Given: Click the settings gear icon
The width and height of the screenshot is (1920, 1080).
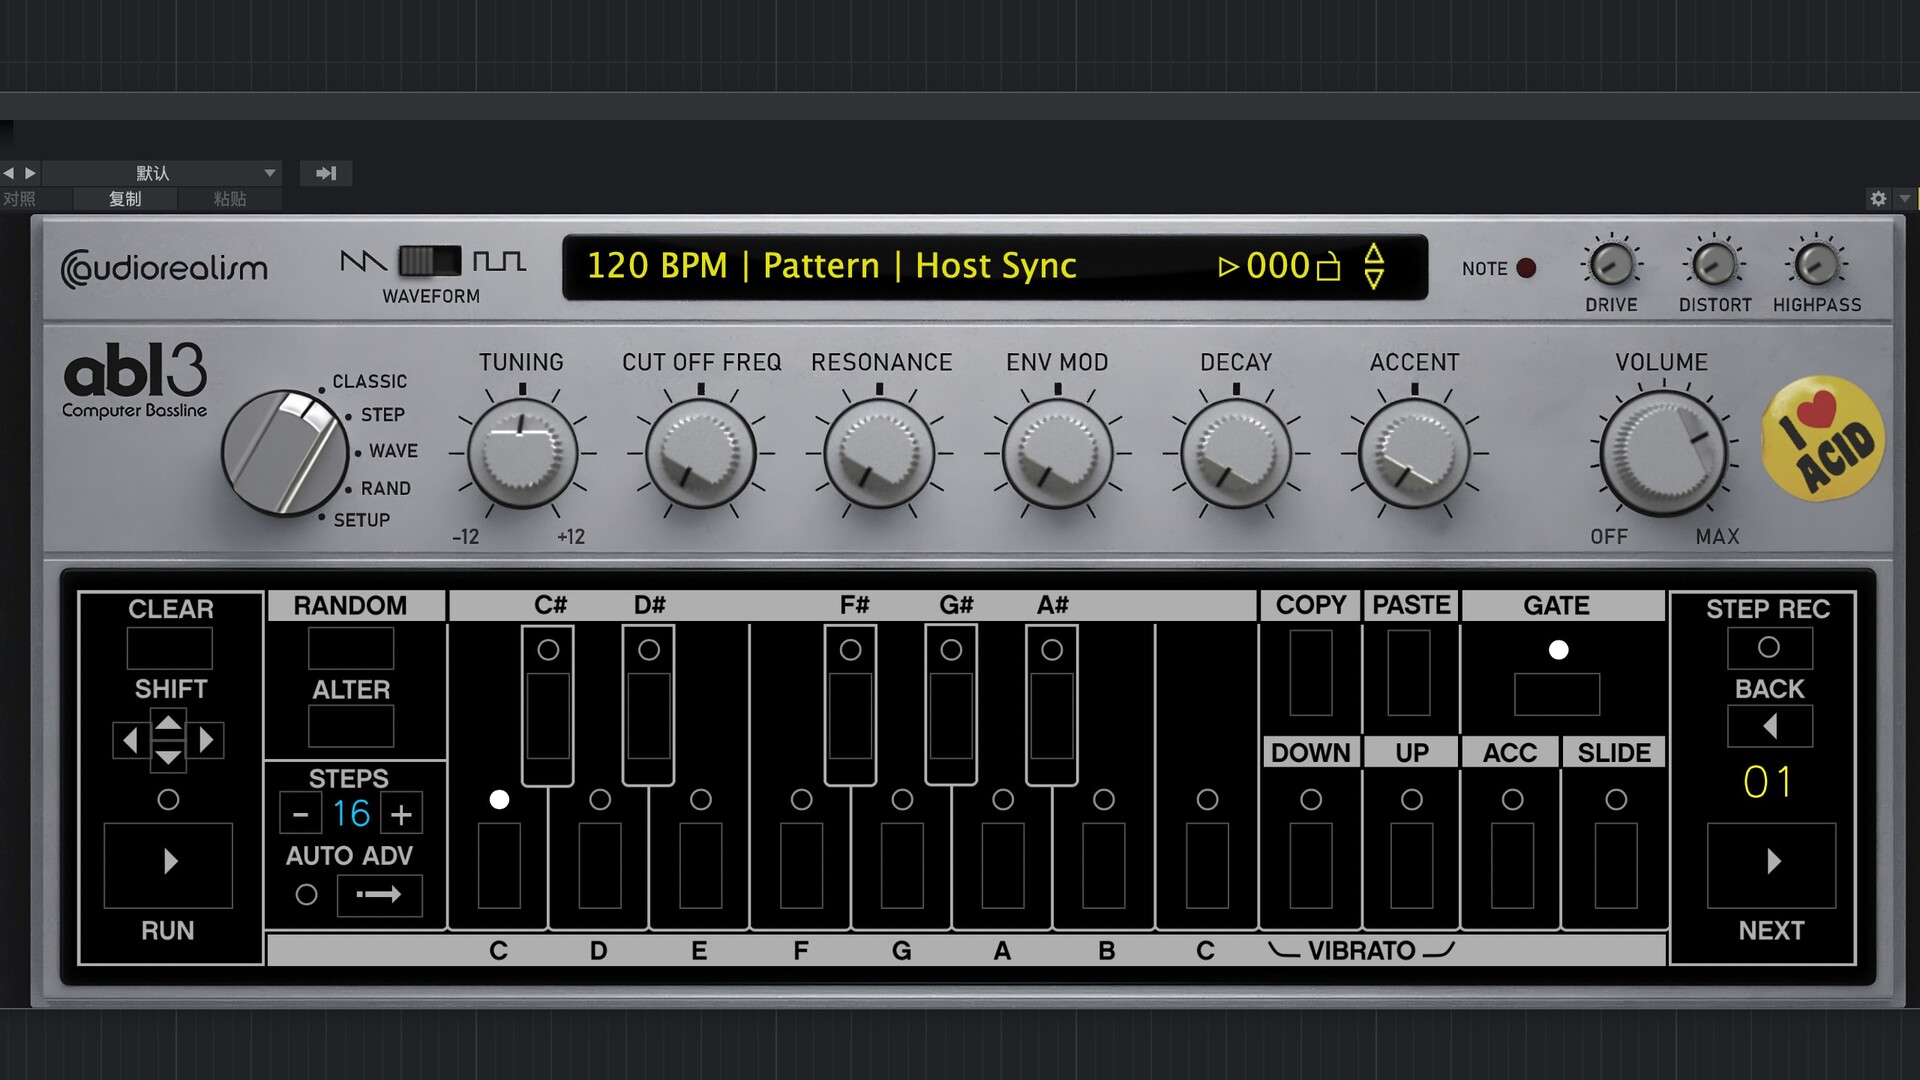Looking at the screenshot, I should (1878, 199).
